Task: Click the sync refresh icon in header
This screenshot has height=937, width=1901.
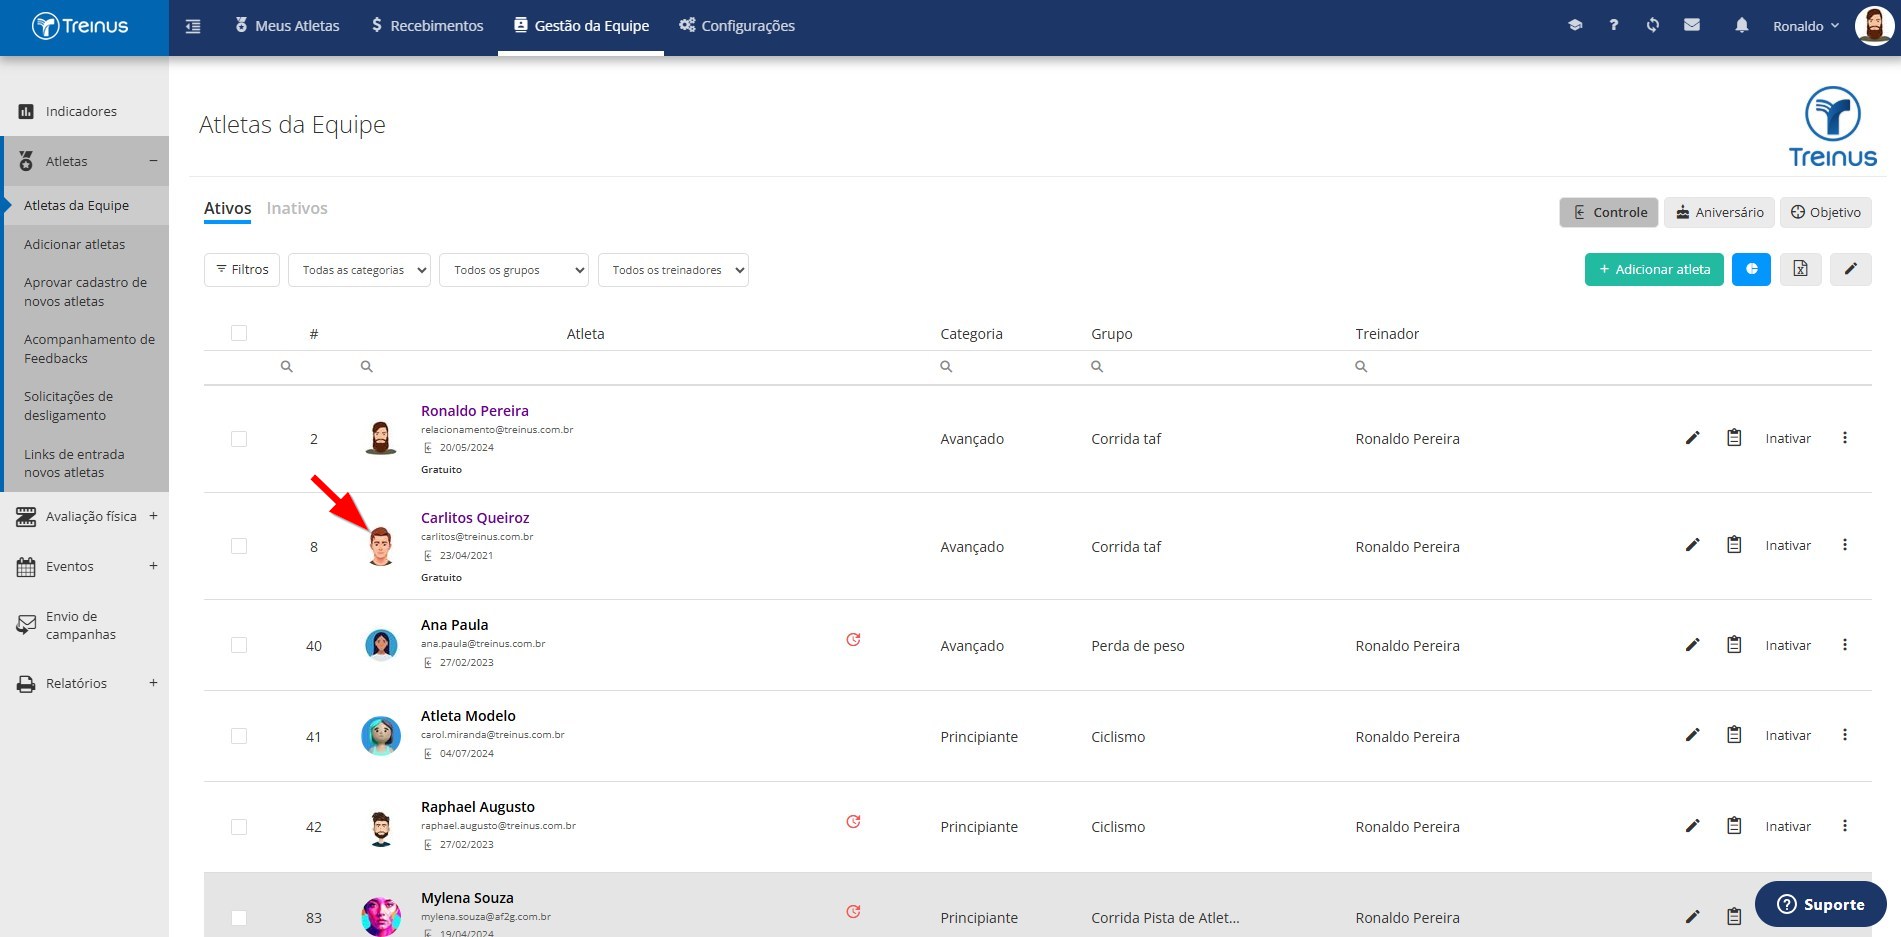Action: pos(1653,25)
